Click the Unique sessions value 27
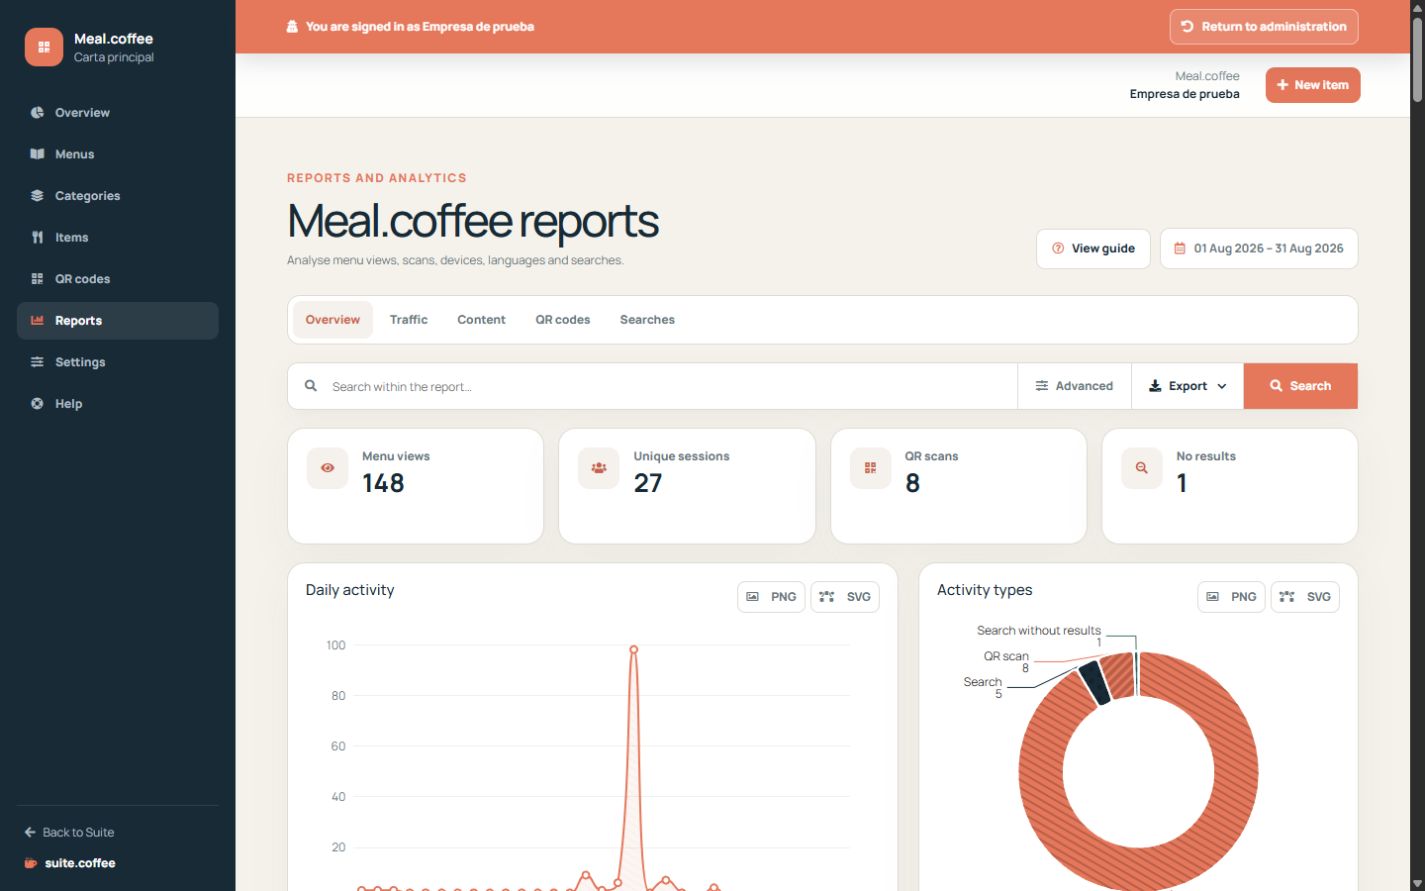 coord(648,483)
